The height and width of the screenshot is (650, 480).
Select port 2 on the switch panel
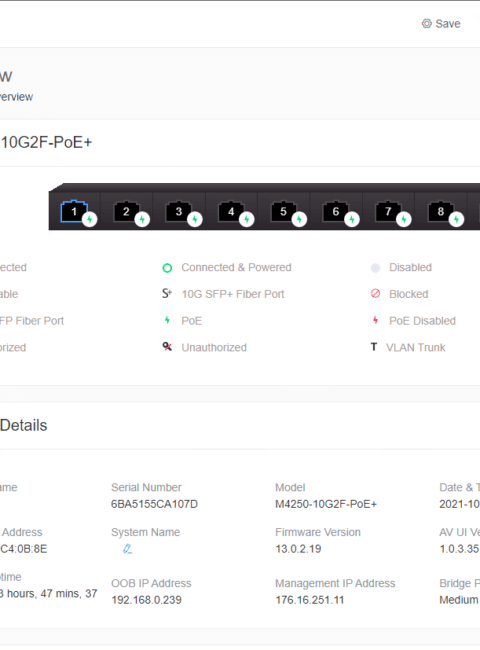point(126,211)
